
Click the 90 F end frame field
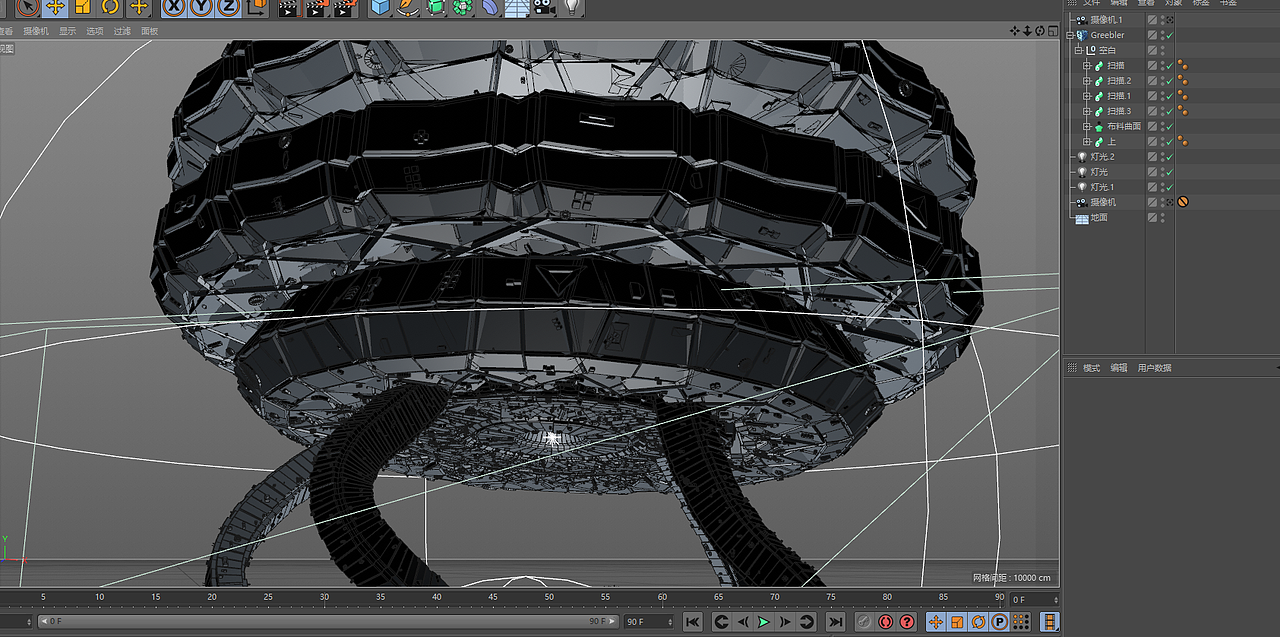[x=648, y=622]
